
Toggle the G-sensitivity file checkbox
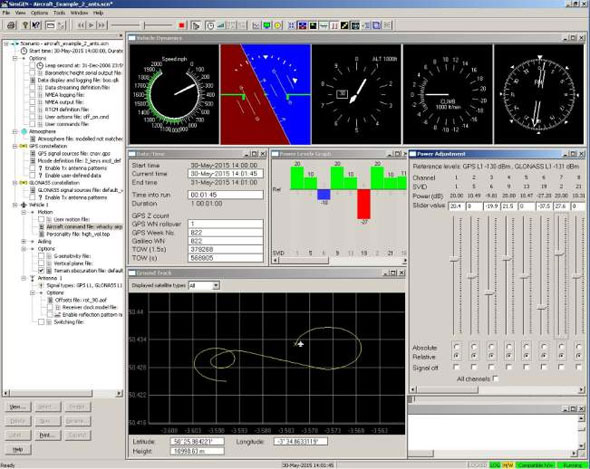click(41, 256)
